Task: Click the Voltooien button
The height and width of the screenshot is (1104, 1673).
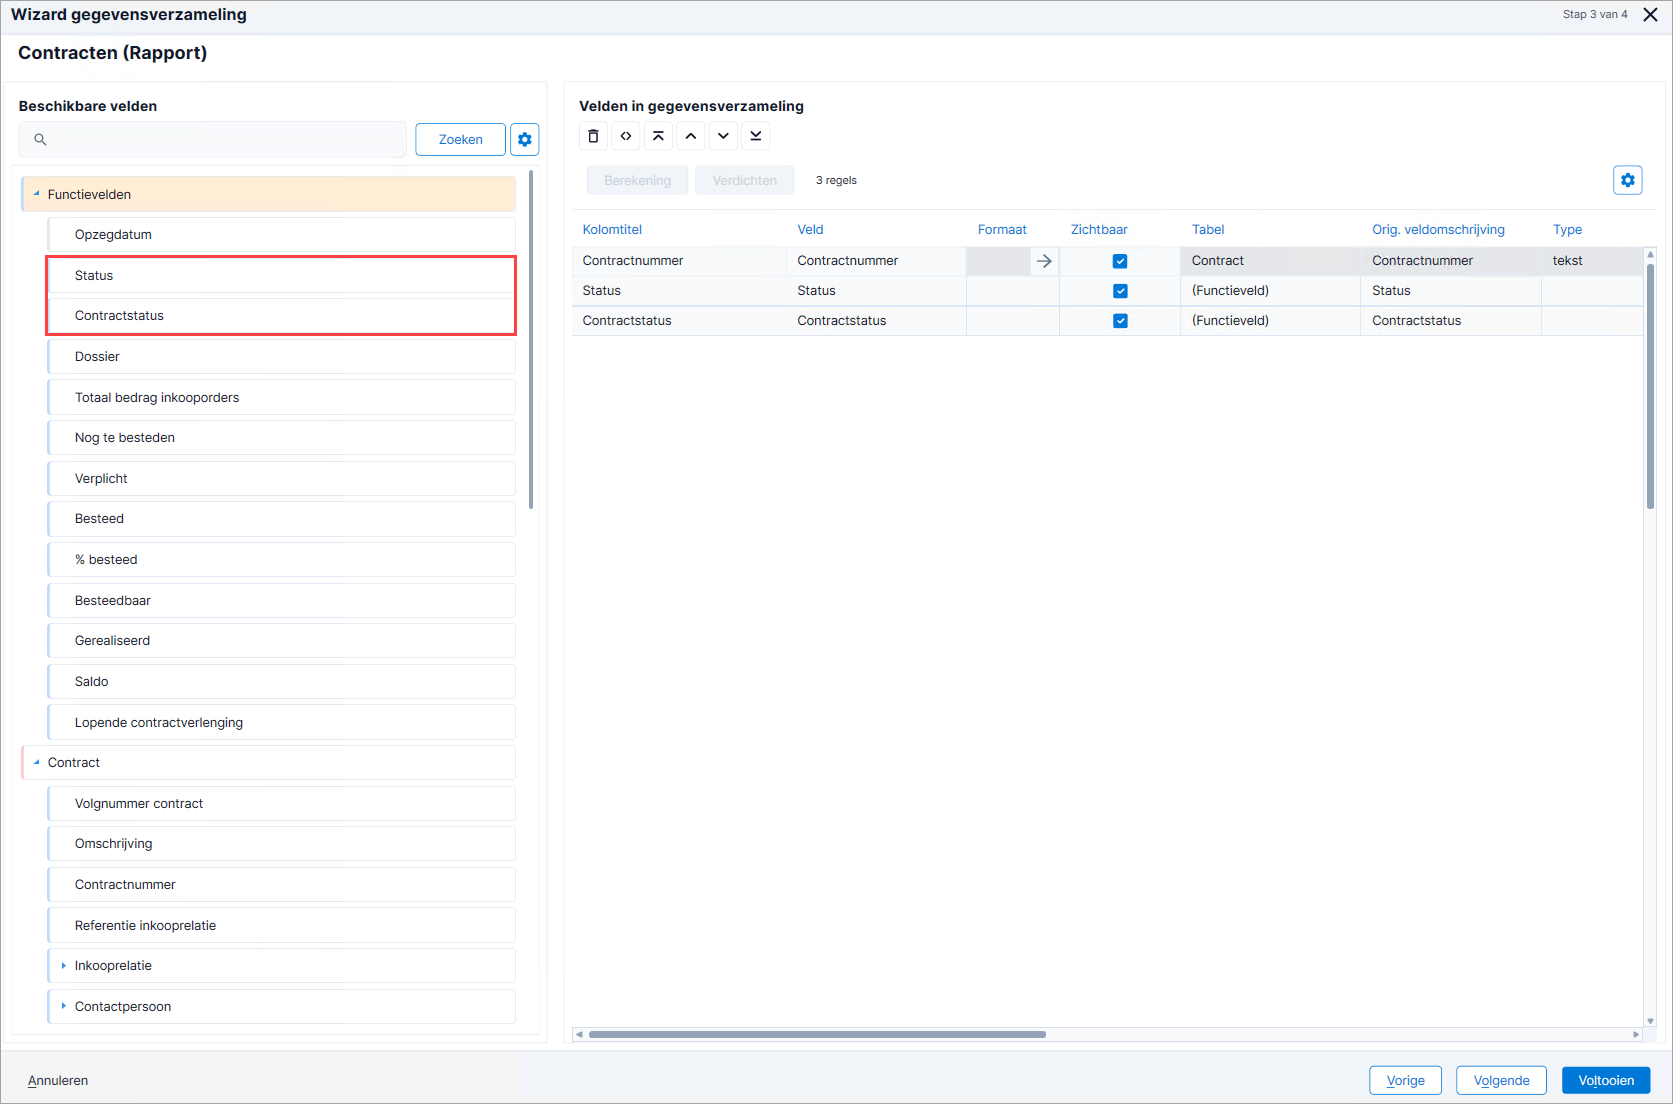Action: (1606, 1080)
